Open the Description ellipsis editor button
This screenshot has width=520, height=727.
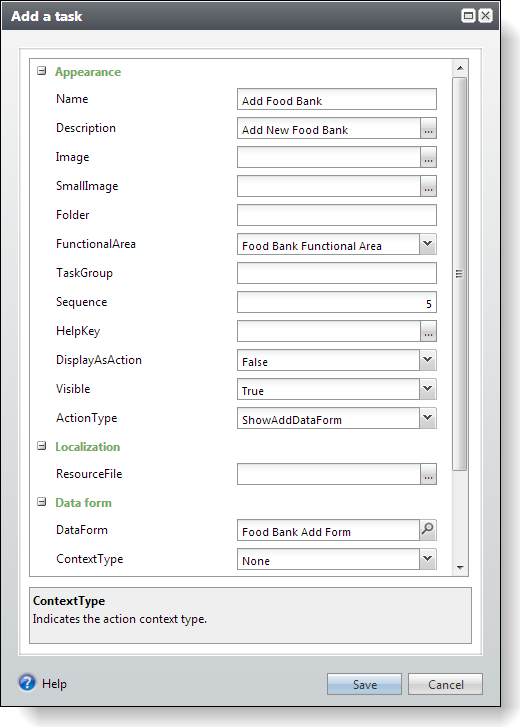point(428,128)
